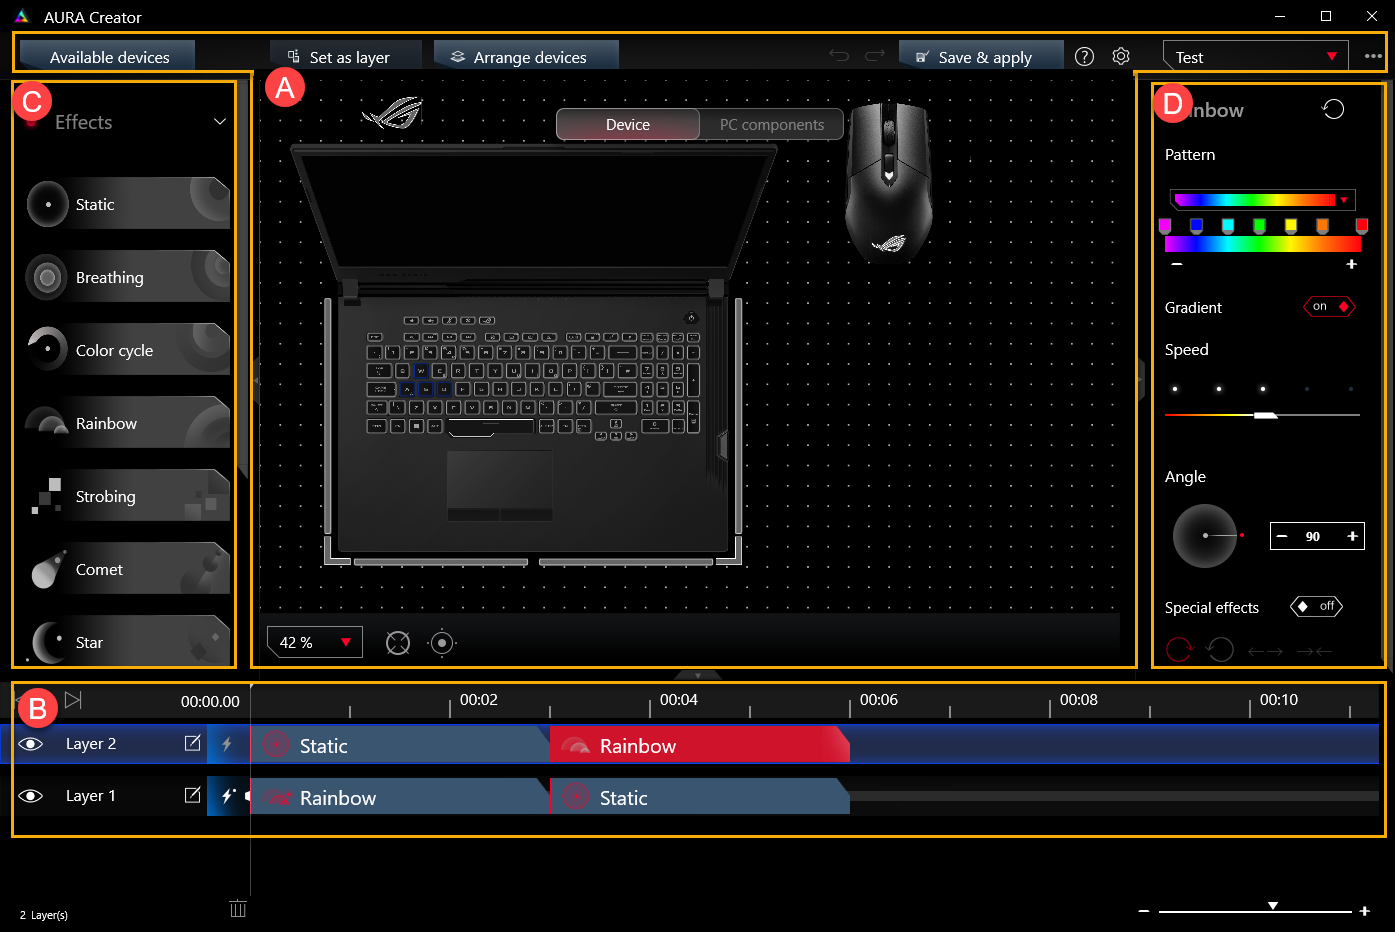Click the lightning icon on Layer 1

[228, 796]
